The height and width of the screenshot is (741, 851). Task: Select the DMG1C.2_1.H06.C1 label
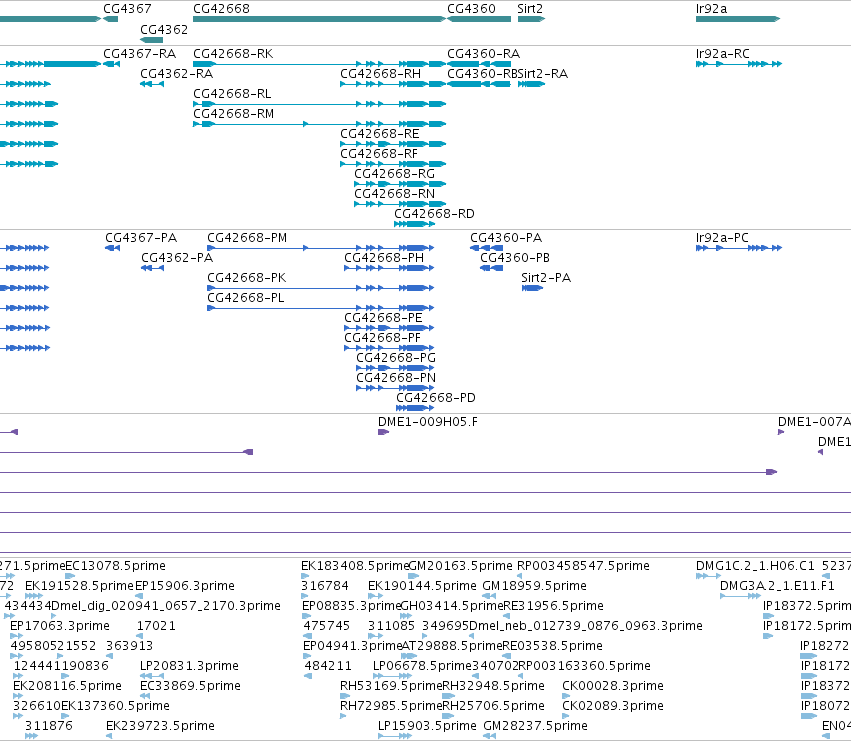pos(755,566)
